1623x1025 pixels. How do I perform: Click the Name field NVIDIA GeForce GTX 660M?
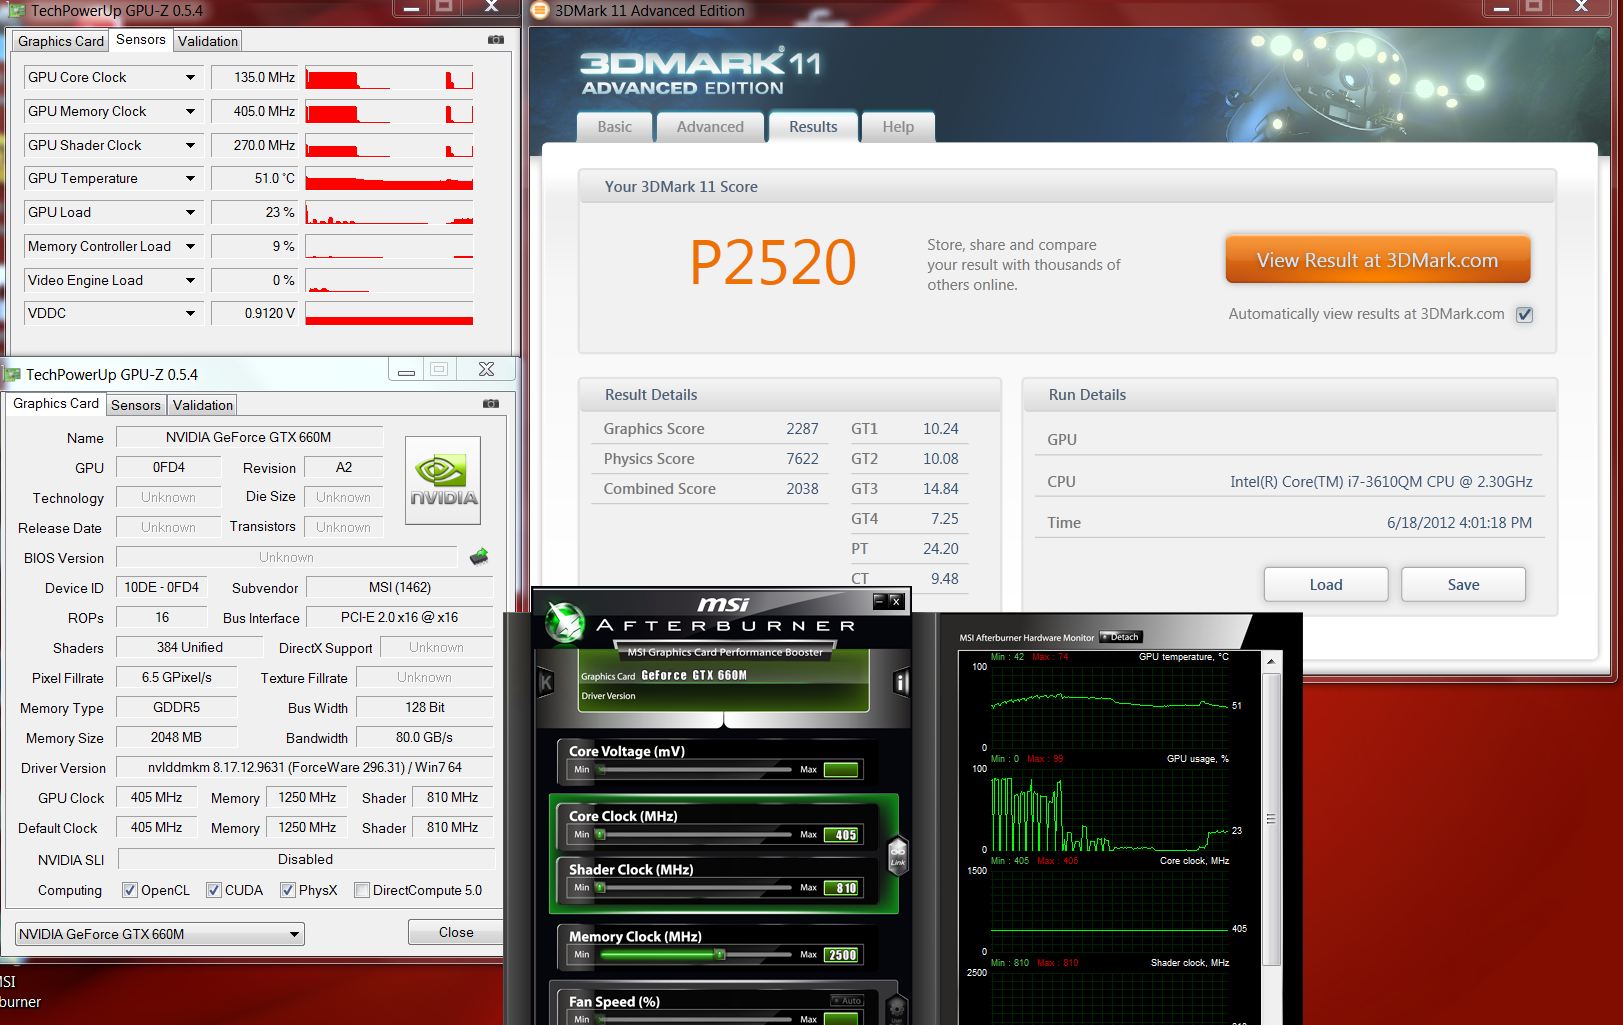[x=249, y=437]
